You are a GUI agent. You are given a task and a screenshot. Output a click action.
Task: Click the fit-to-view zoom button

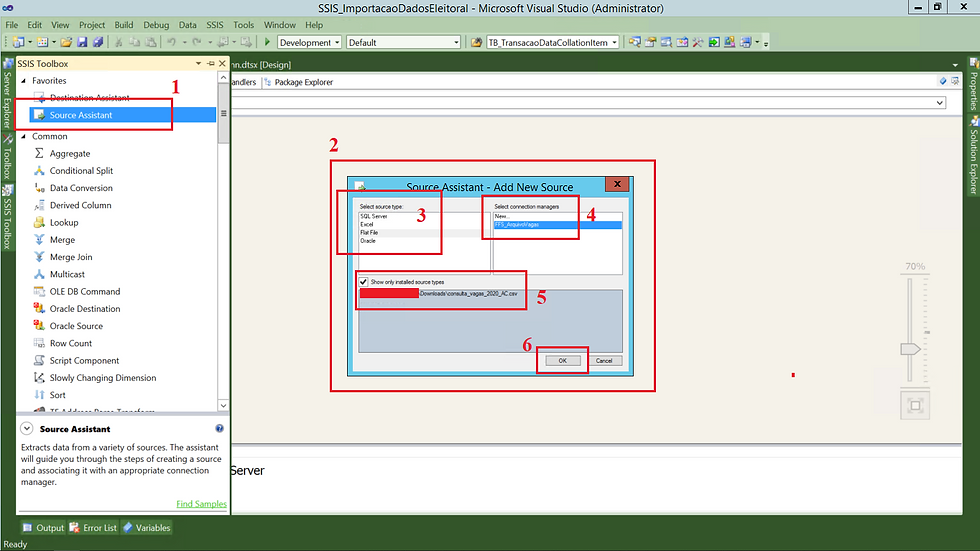coord(915,406)
